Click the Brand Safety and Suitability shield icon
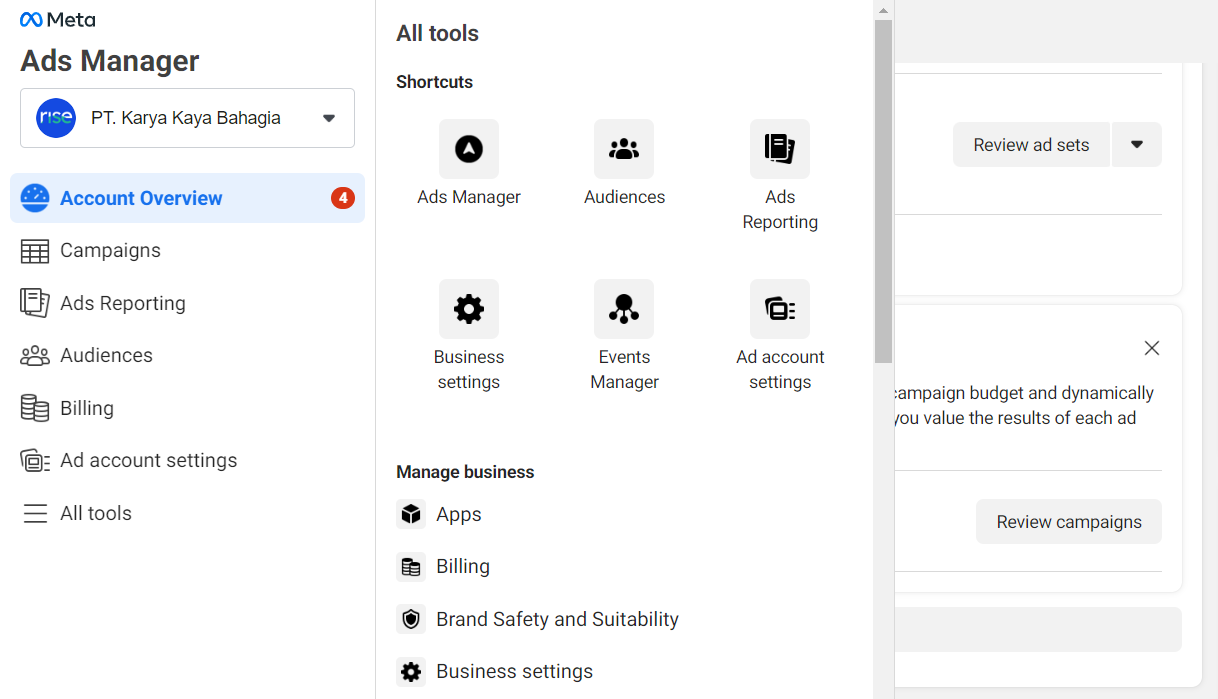 pyautogui.click(x=411, y=619)
